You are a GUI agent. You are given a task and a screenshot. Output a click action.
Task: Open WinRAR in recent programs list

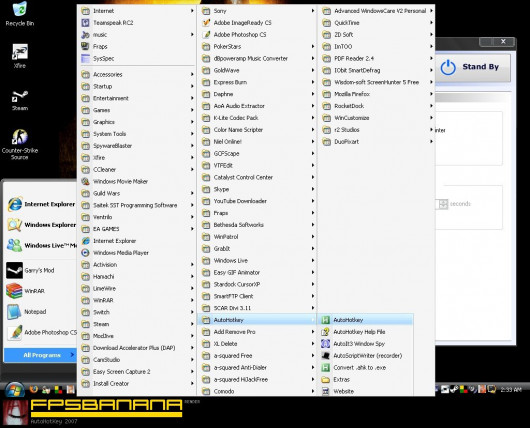point(26,291)
